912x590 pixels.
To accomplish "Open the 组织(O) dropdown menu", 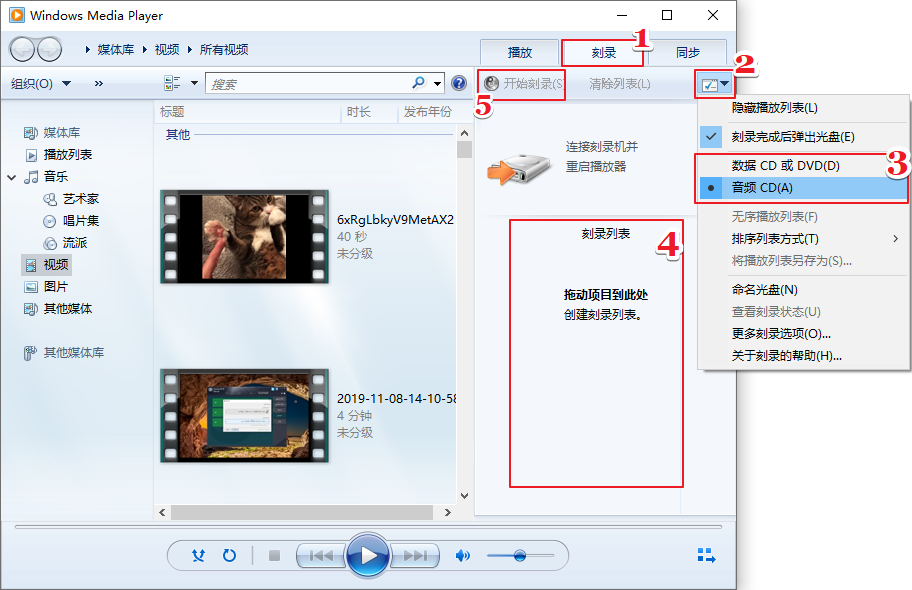I will click(x=41, y=84).
